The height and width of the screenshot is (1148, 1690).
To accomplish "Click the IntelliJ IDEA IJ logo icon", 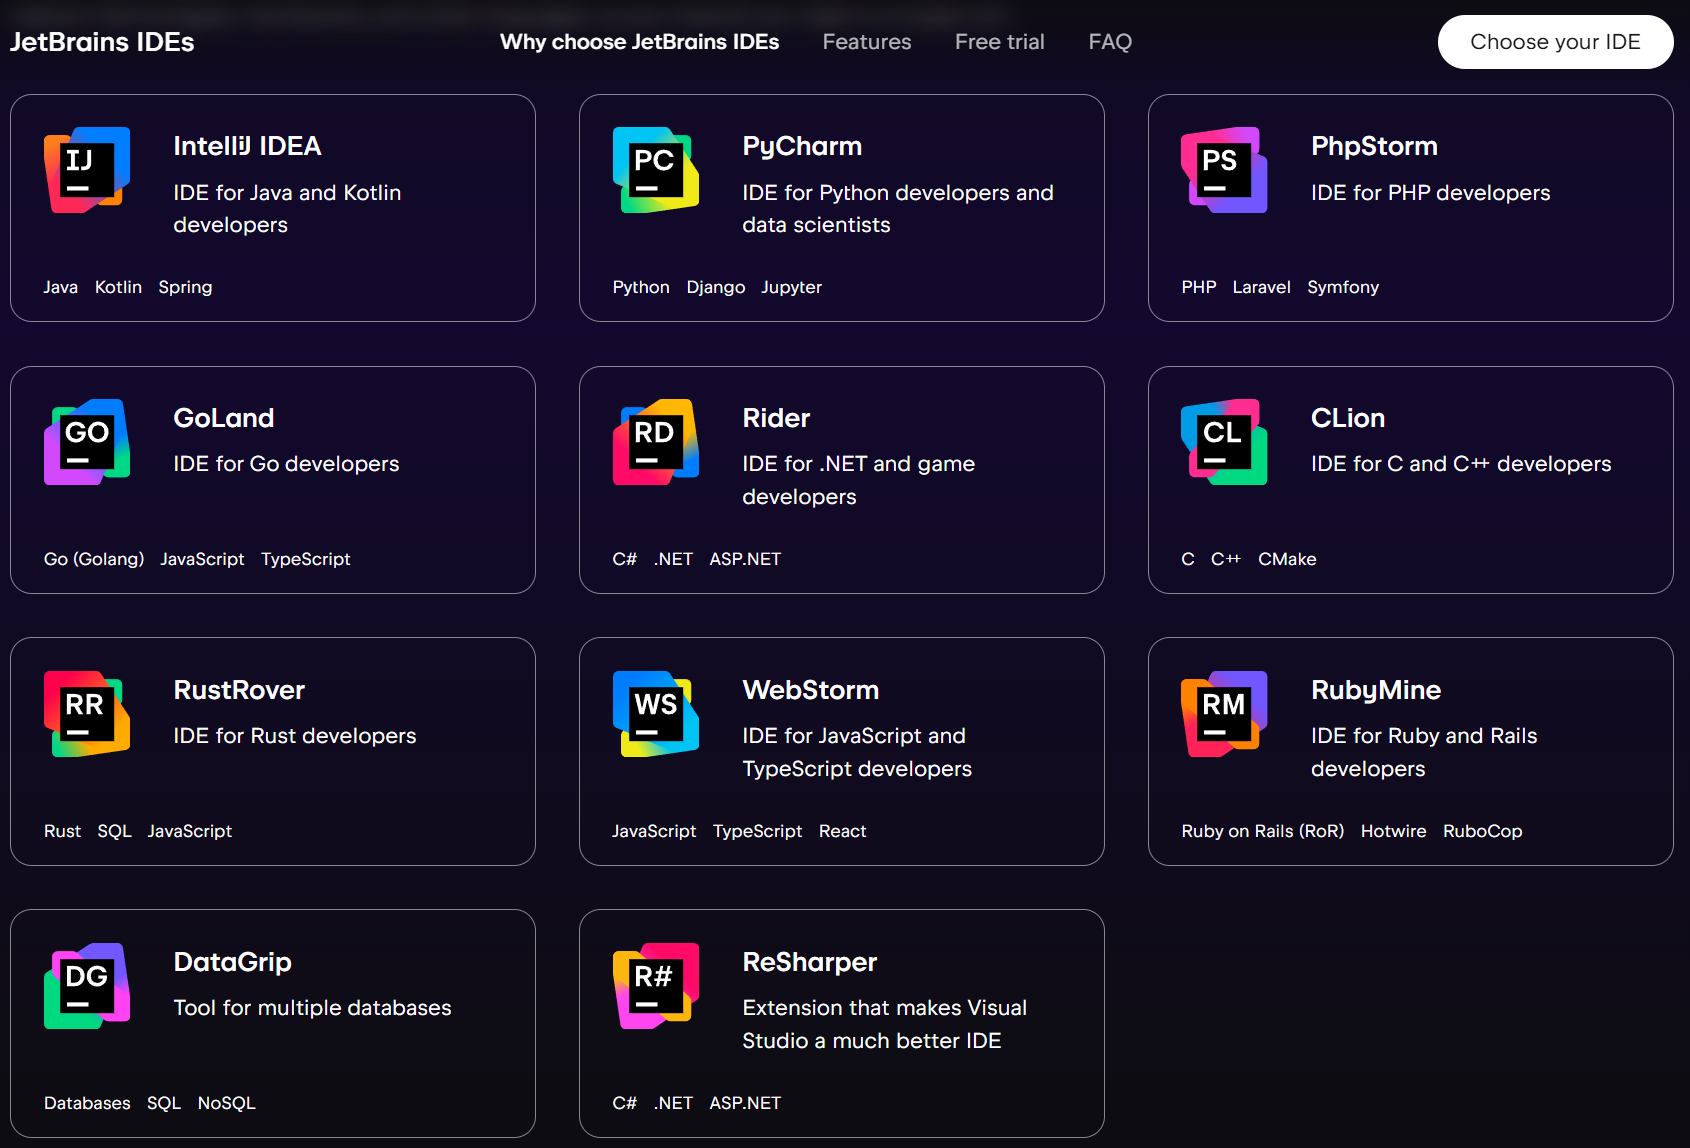I will (87, 170).
